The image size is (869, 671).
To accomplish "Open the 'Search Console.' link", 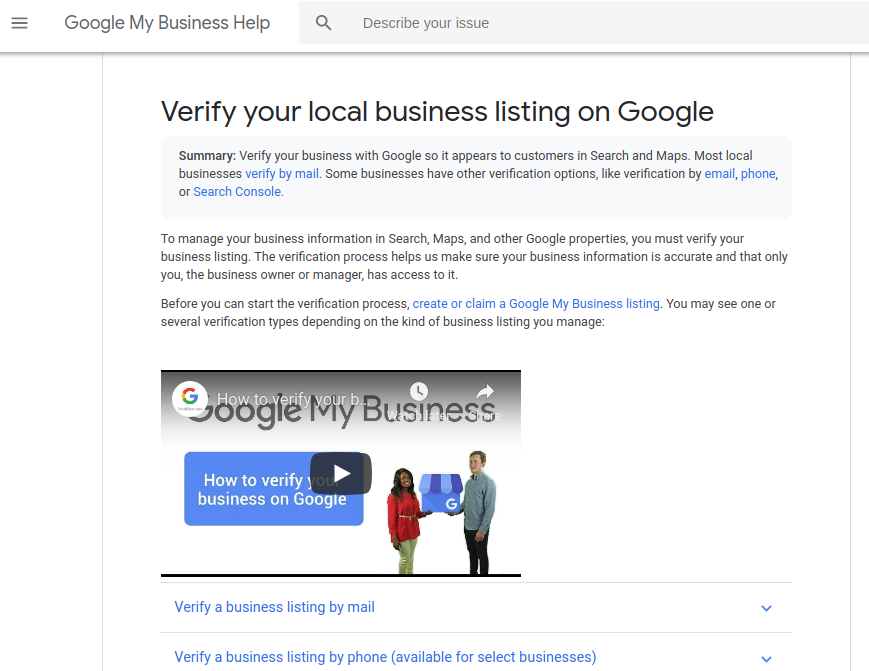I will [x=238, y=192].
